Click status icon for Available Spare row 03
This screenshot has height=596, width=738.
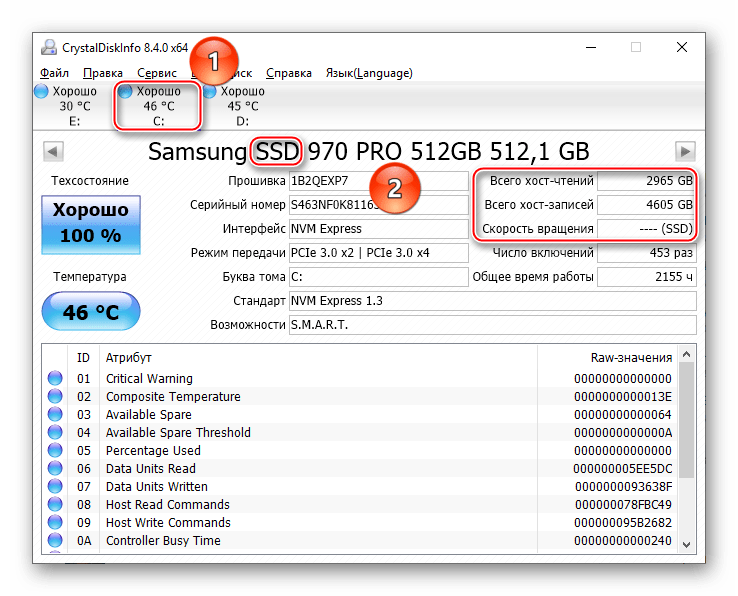coord(55,414)
